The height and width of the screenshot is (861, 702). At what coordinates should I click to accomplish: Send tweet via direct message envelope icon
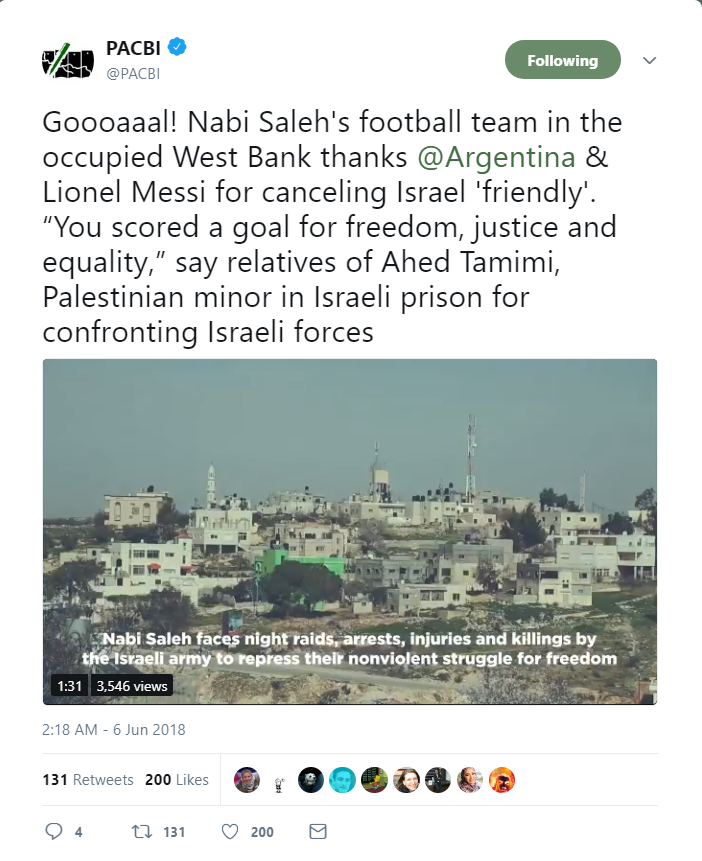point(318,831)
